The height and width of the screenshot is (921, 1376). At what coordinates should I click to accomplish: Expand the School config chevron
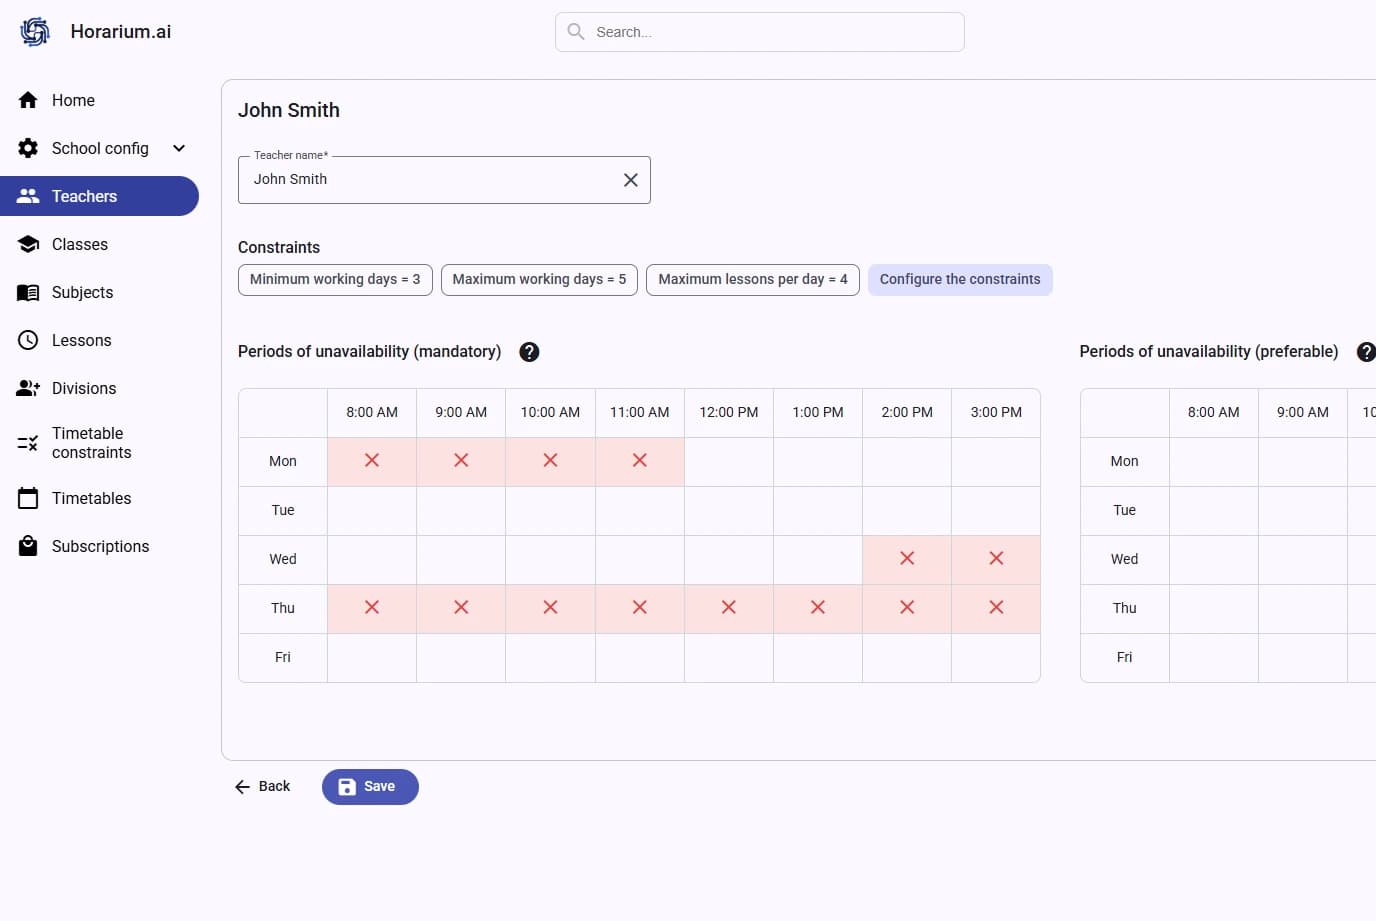(x=179, y=148)
